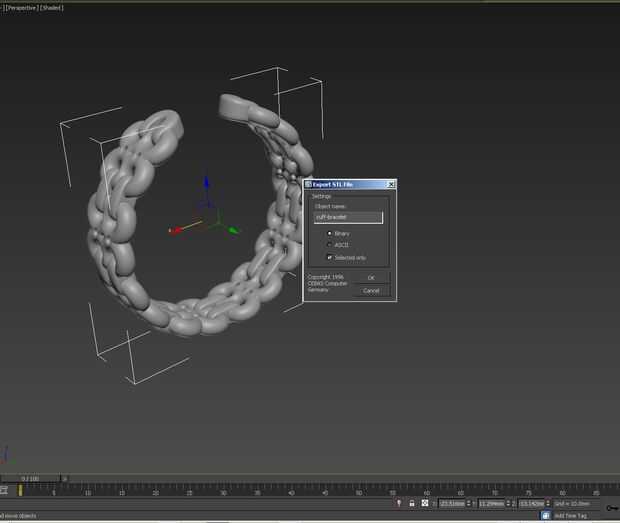Click the X coordinate field

click(452, 503)
